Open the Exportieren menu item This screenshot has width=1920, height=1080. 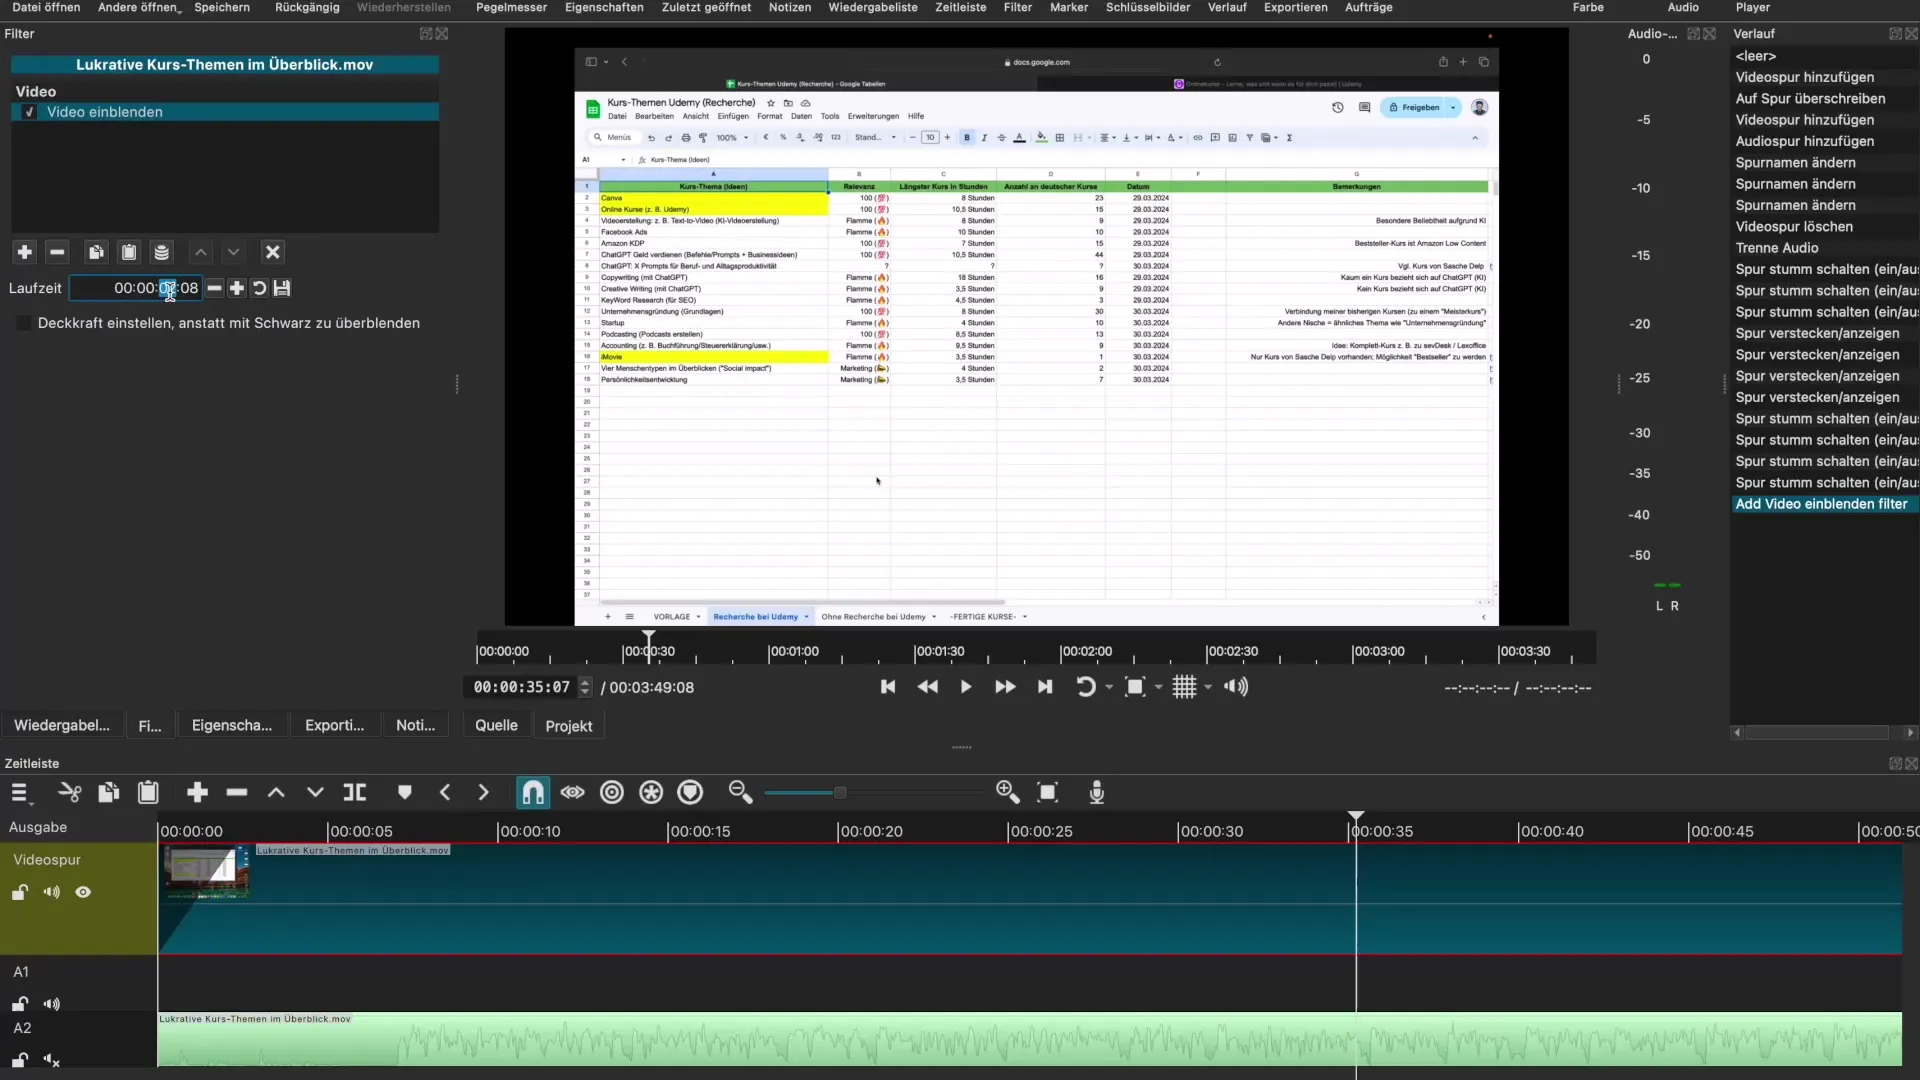pyautogui.click(x=1295, y=7)
